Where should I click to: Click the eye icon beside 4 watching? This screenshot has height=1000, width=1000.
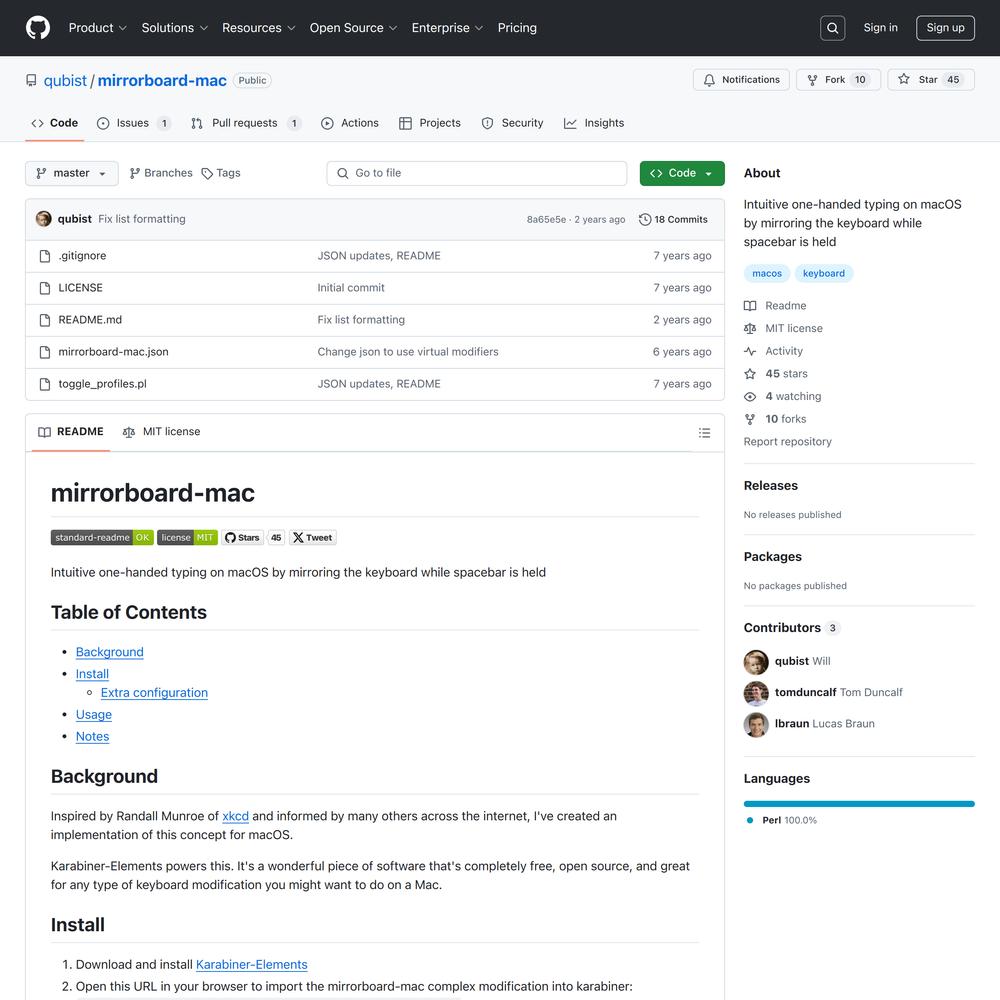[x=750, y=397]
